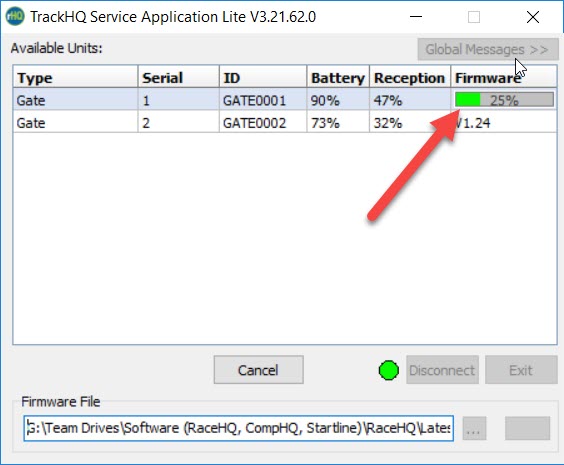Image resolution: width=564 pixels, height=465 pixels.
Task: Select the GATE0001 unit row
Action: (x=285, y=99)
